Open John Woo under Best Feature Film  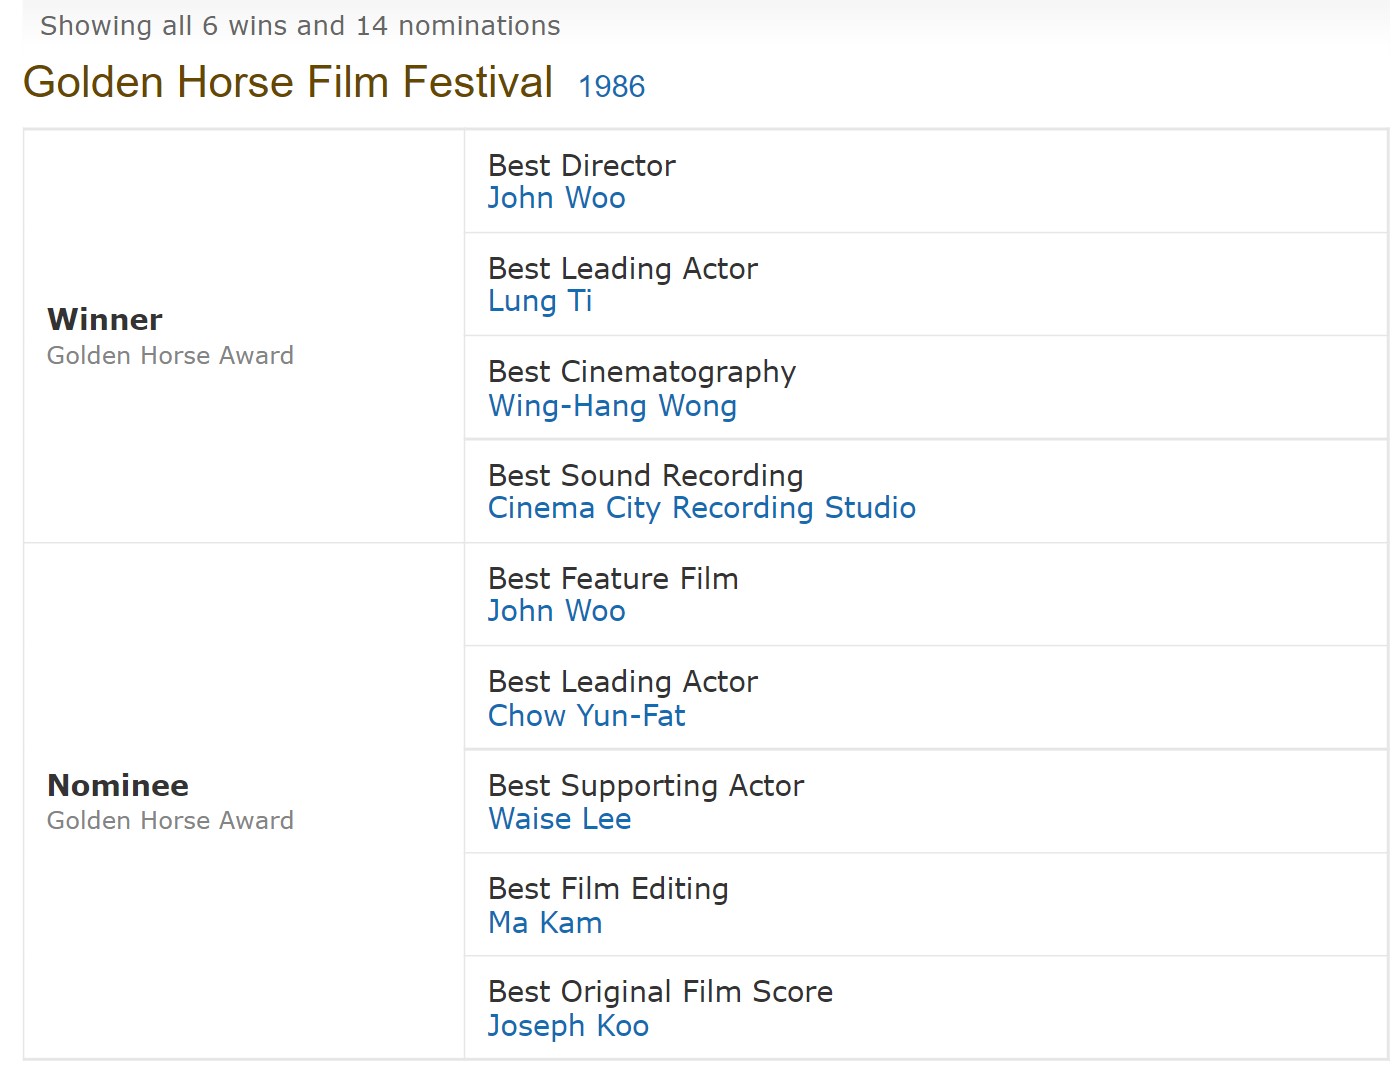click(556, 611)
